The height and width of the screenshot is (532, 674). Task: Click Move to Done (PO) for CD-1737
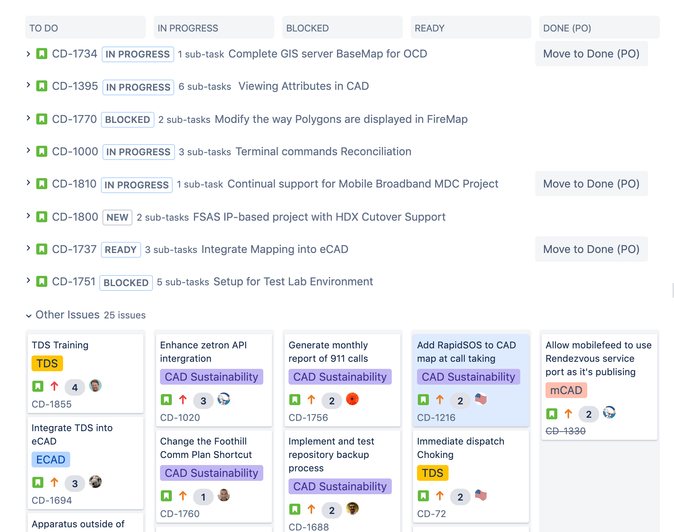pos(591,249)
